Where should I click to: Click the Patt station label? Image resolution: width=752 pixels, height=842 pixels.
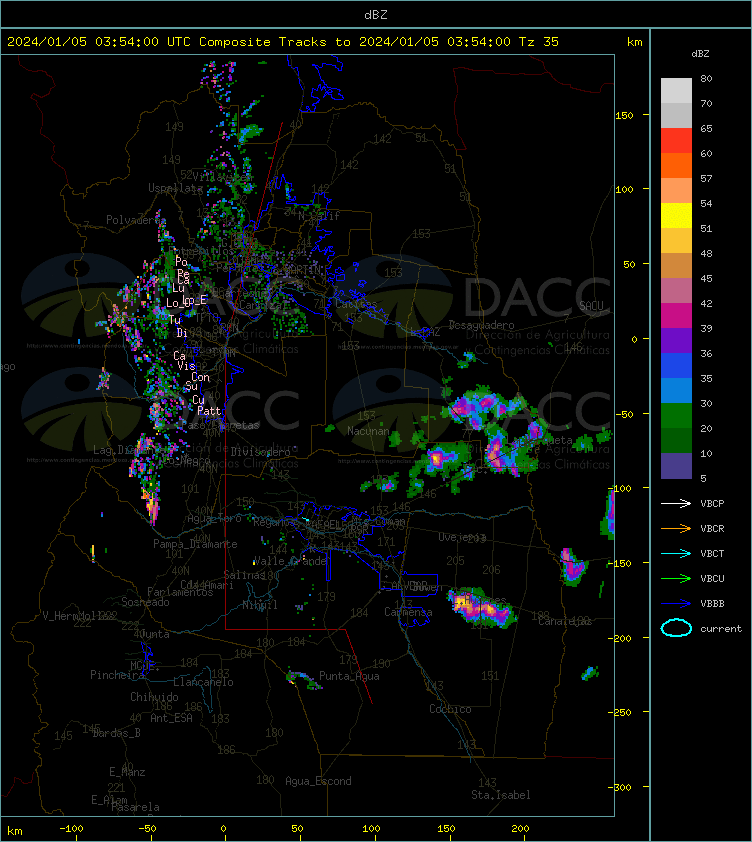(x=209, y=411)
